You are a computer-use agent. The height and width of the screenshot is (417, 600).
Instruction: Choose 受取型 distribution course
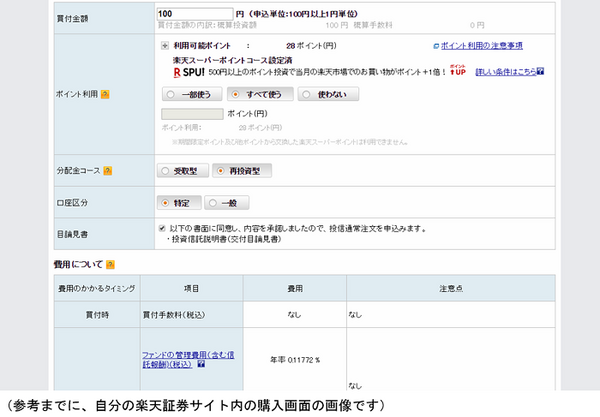[183, 171]
